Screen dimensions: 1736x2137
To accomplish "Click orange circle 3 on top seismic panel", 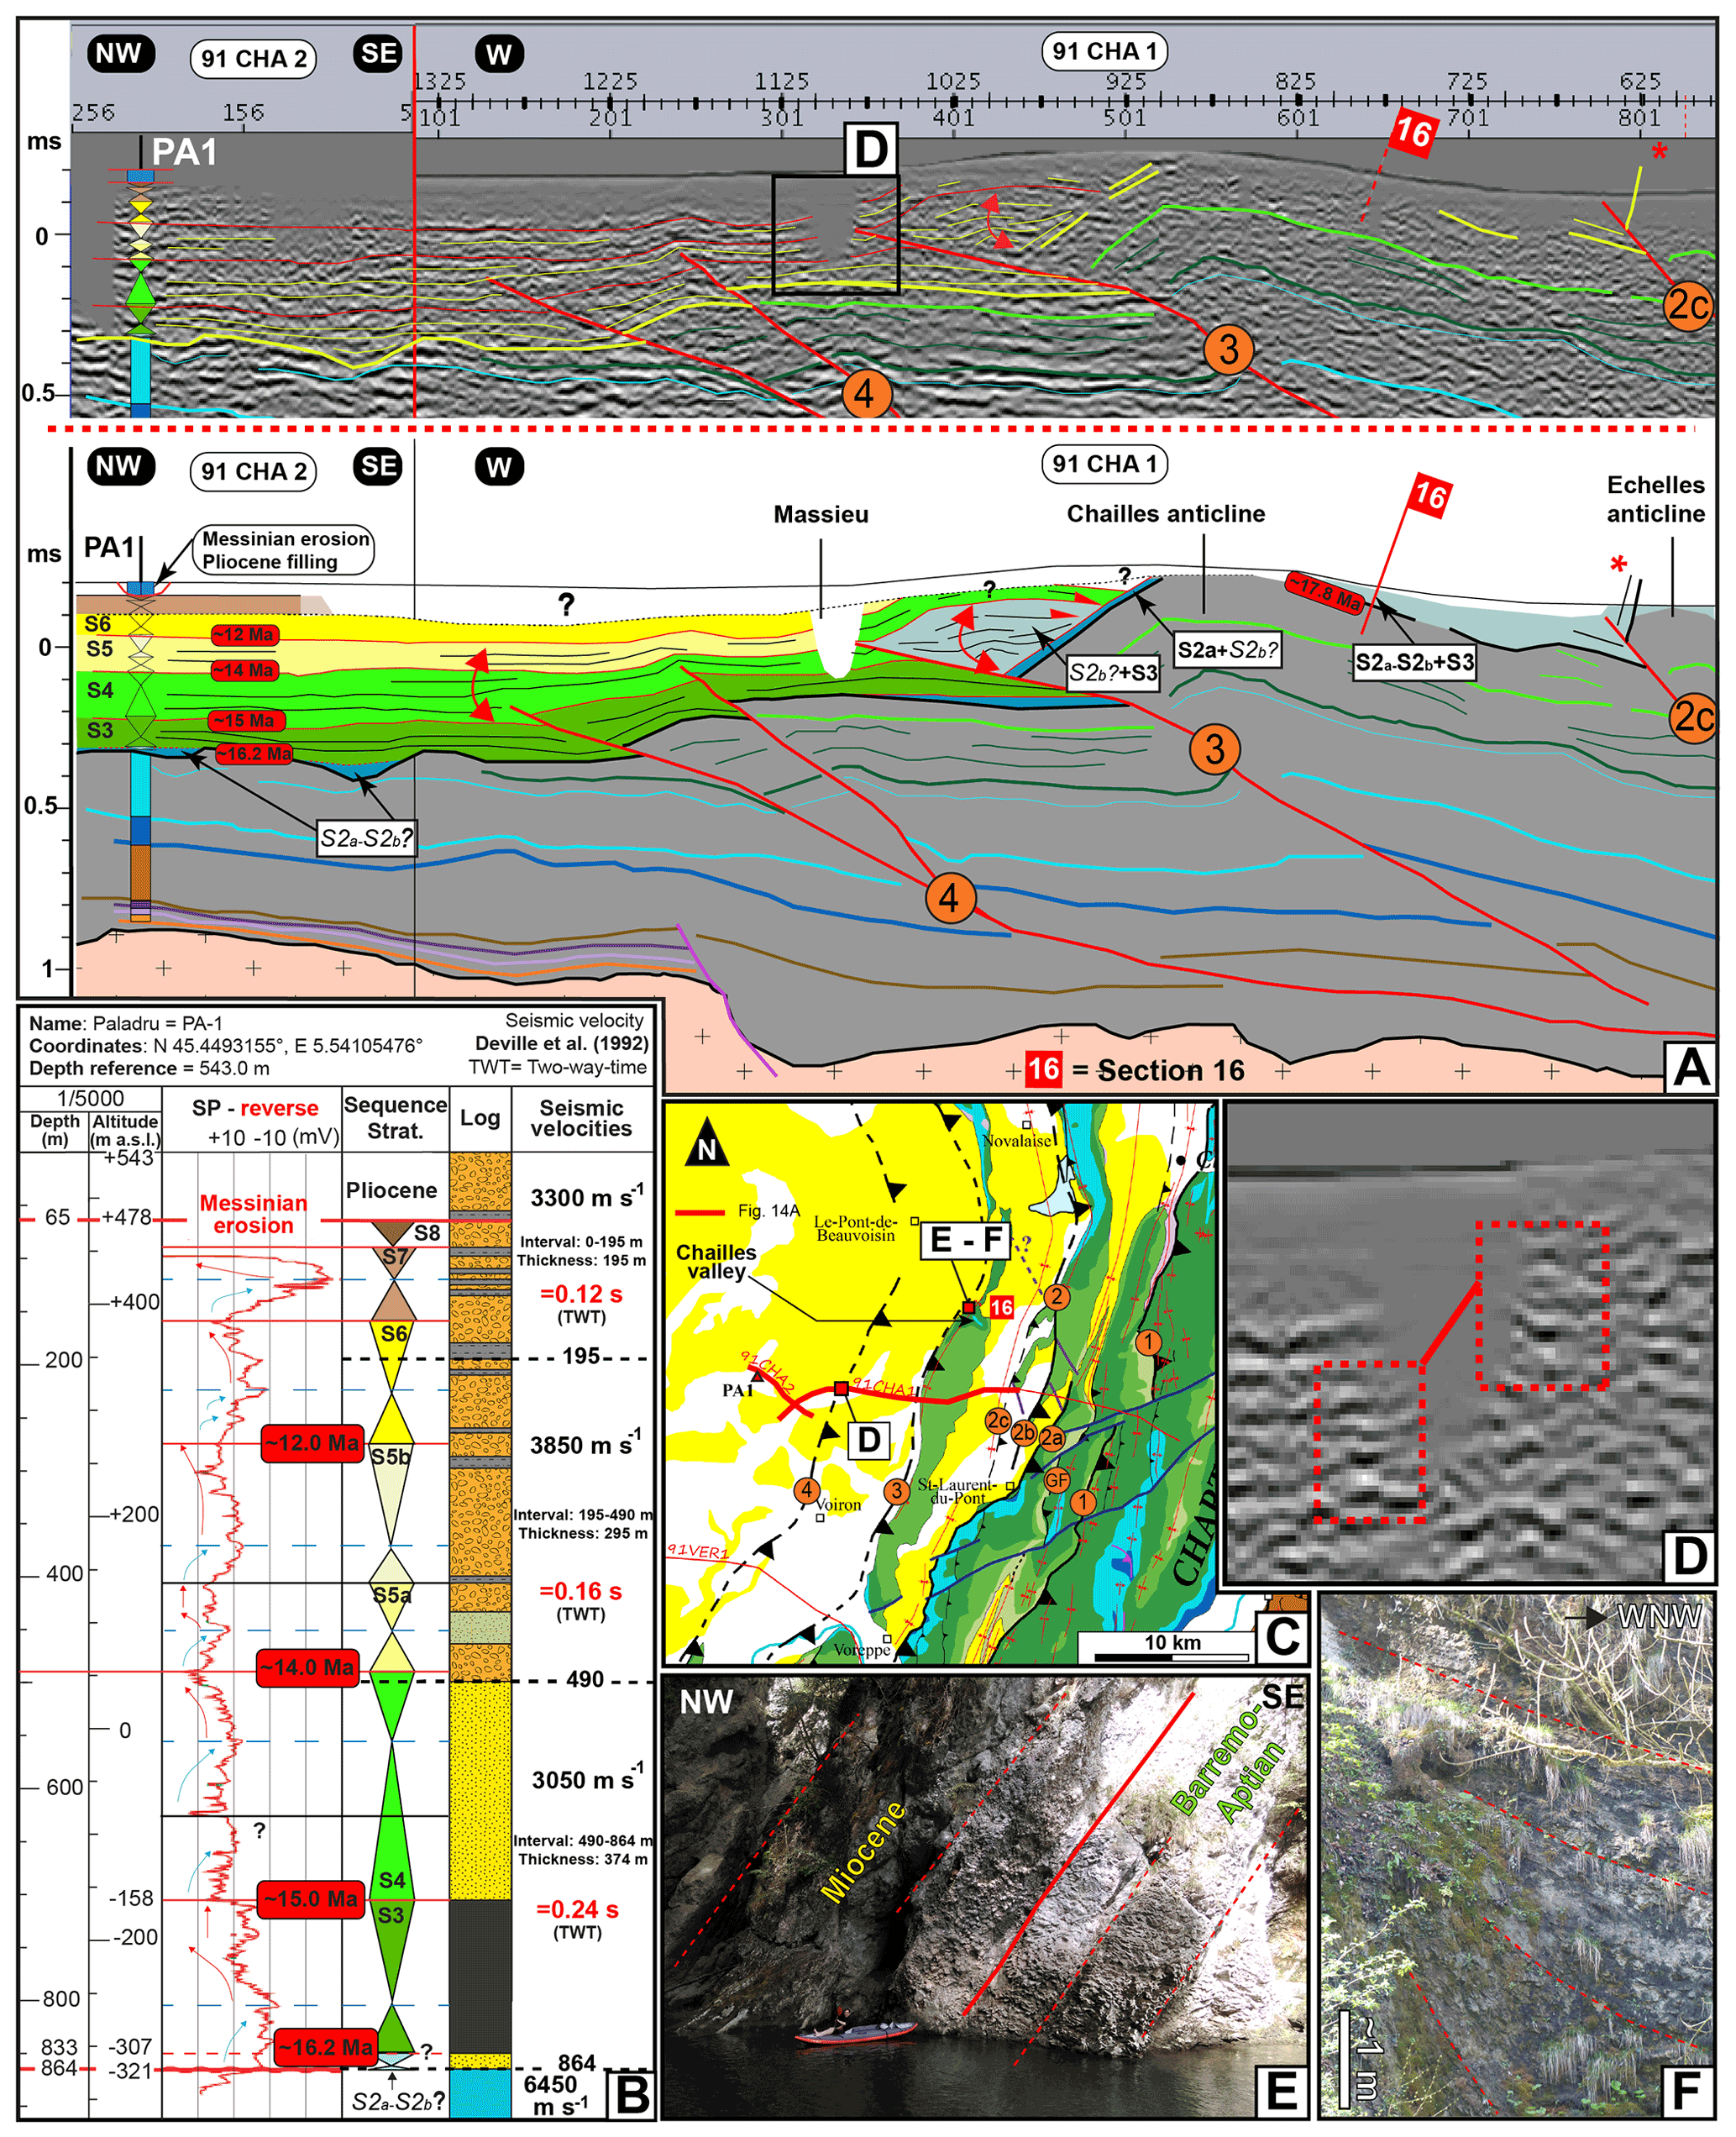I will point(1228,349).
